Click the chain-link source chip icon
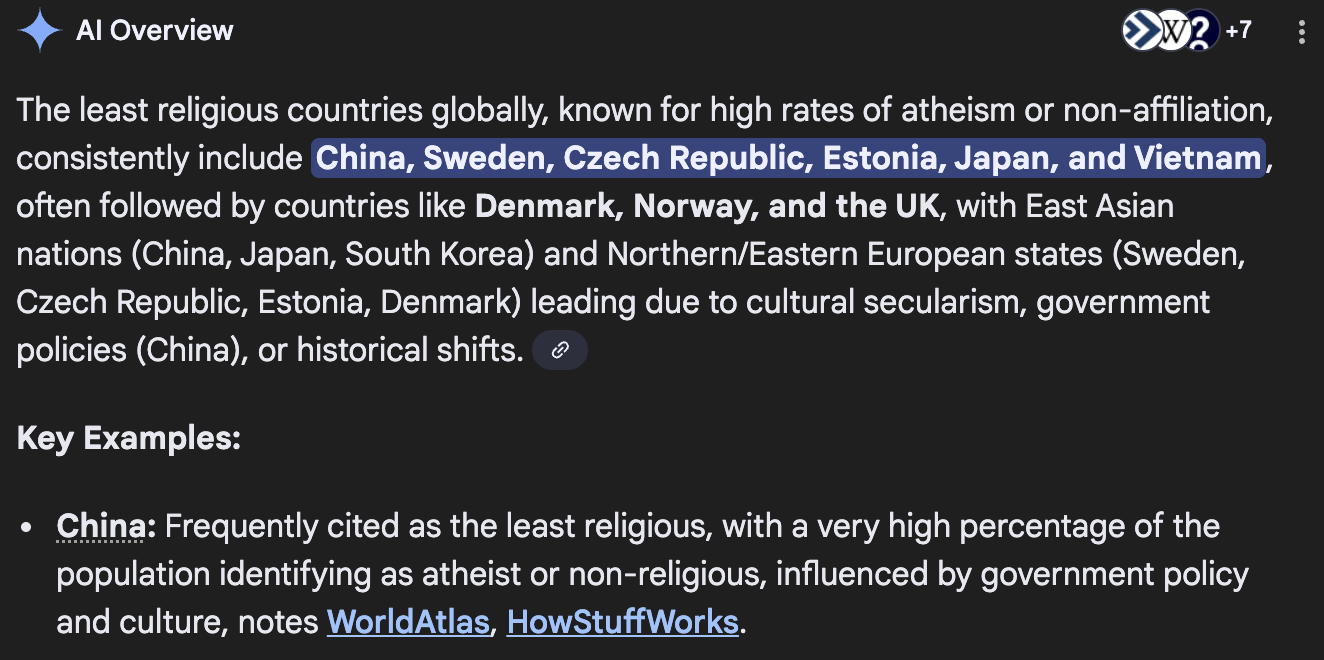 tap(560, 350)
